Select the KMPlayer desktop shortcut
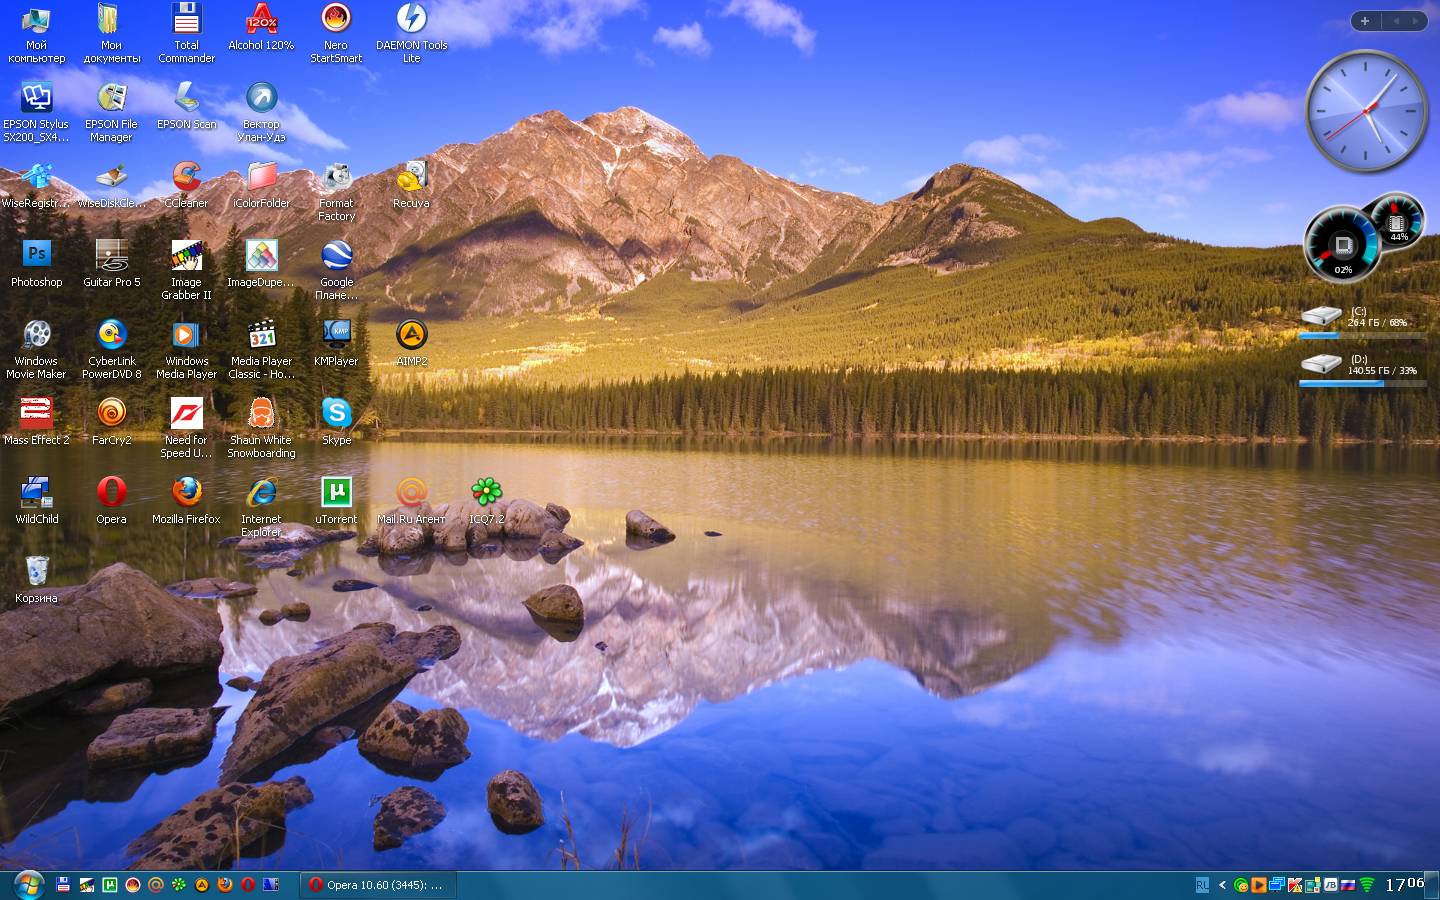Viewport: 1440px width, 900px height. point(336,335)
